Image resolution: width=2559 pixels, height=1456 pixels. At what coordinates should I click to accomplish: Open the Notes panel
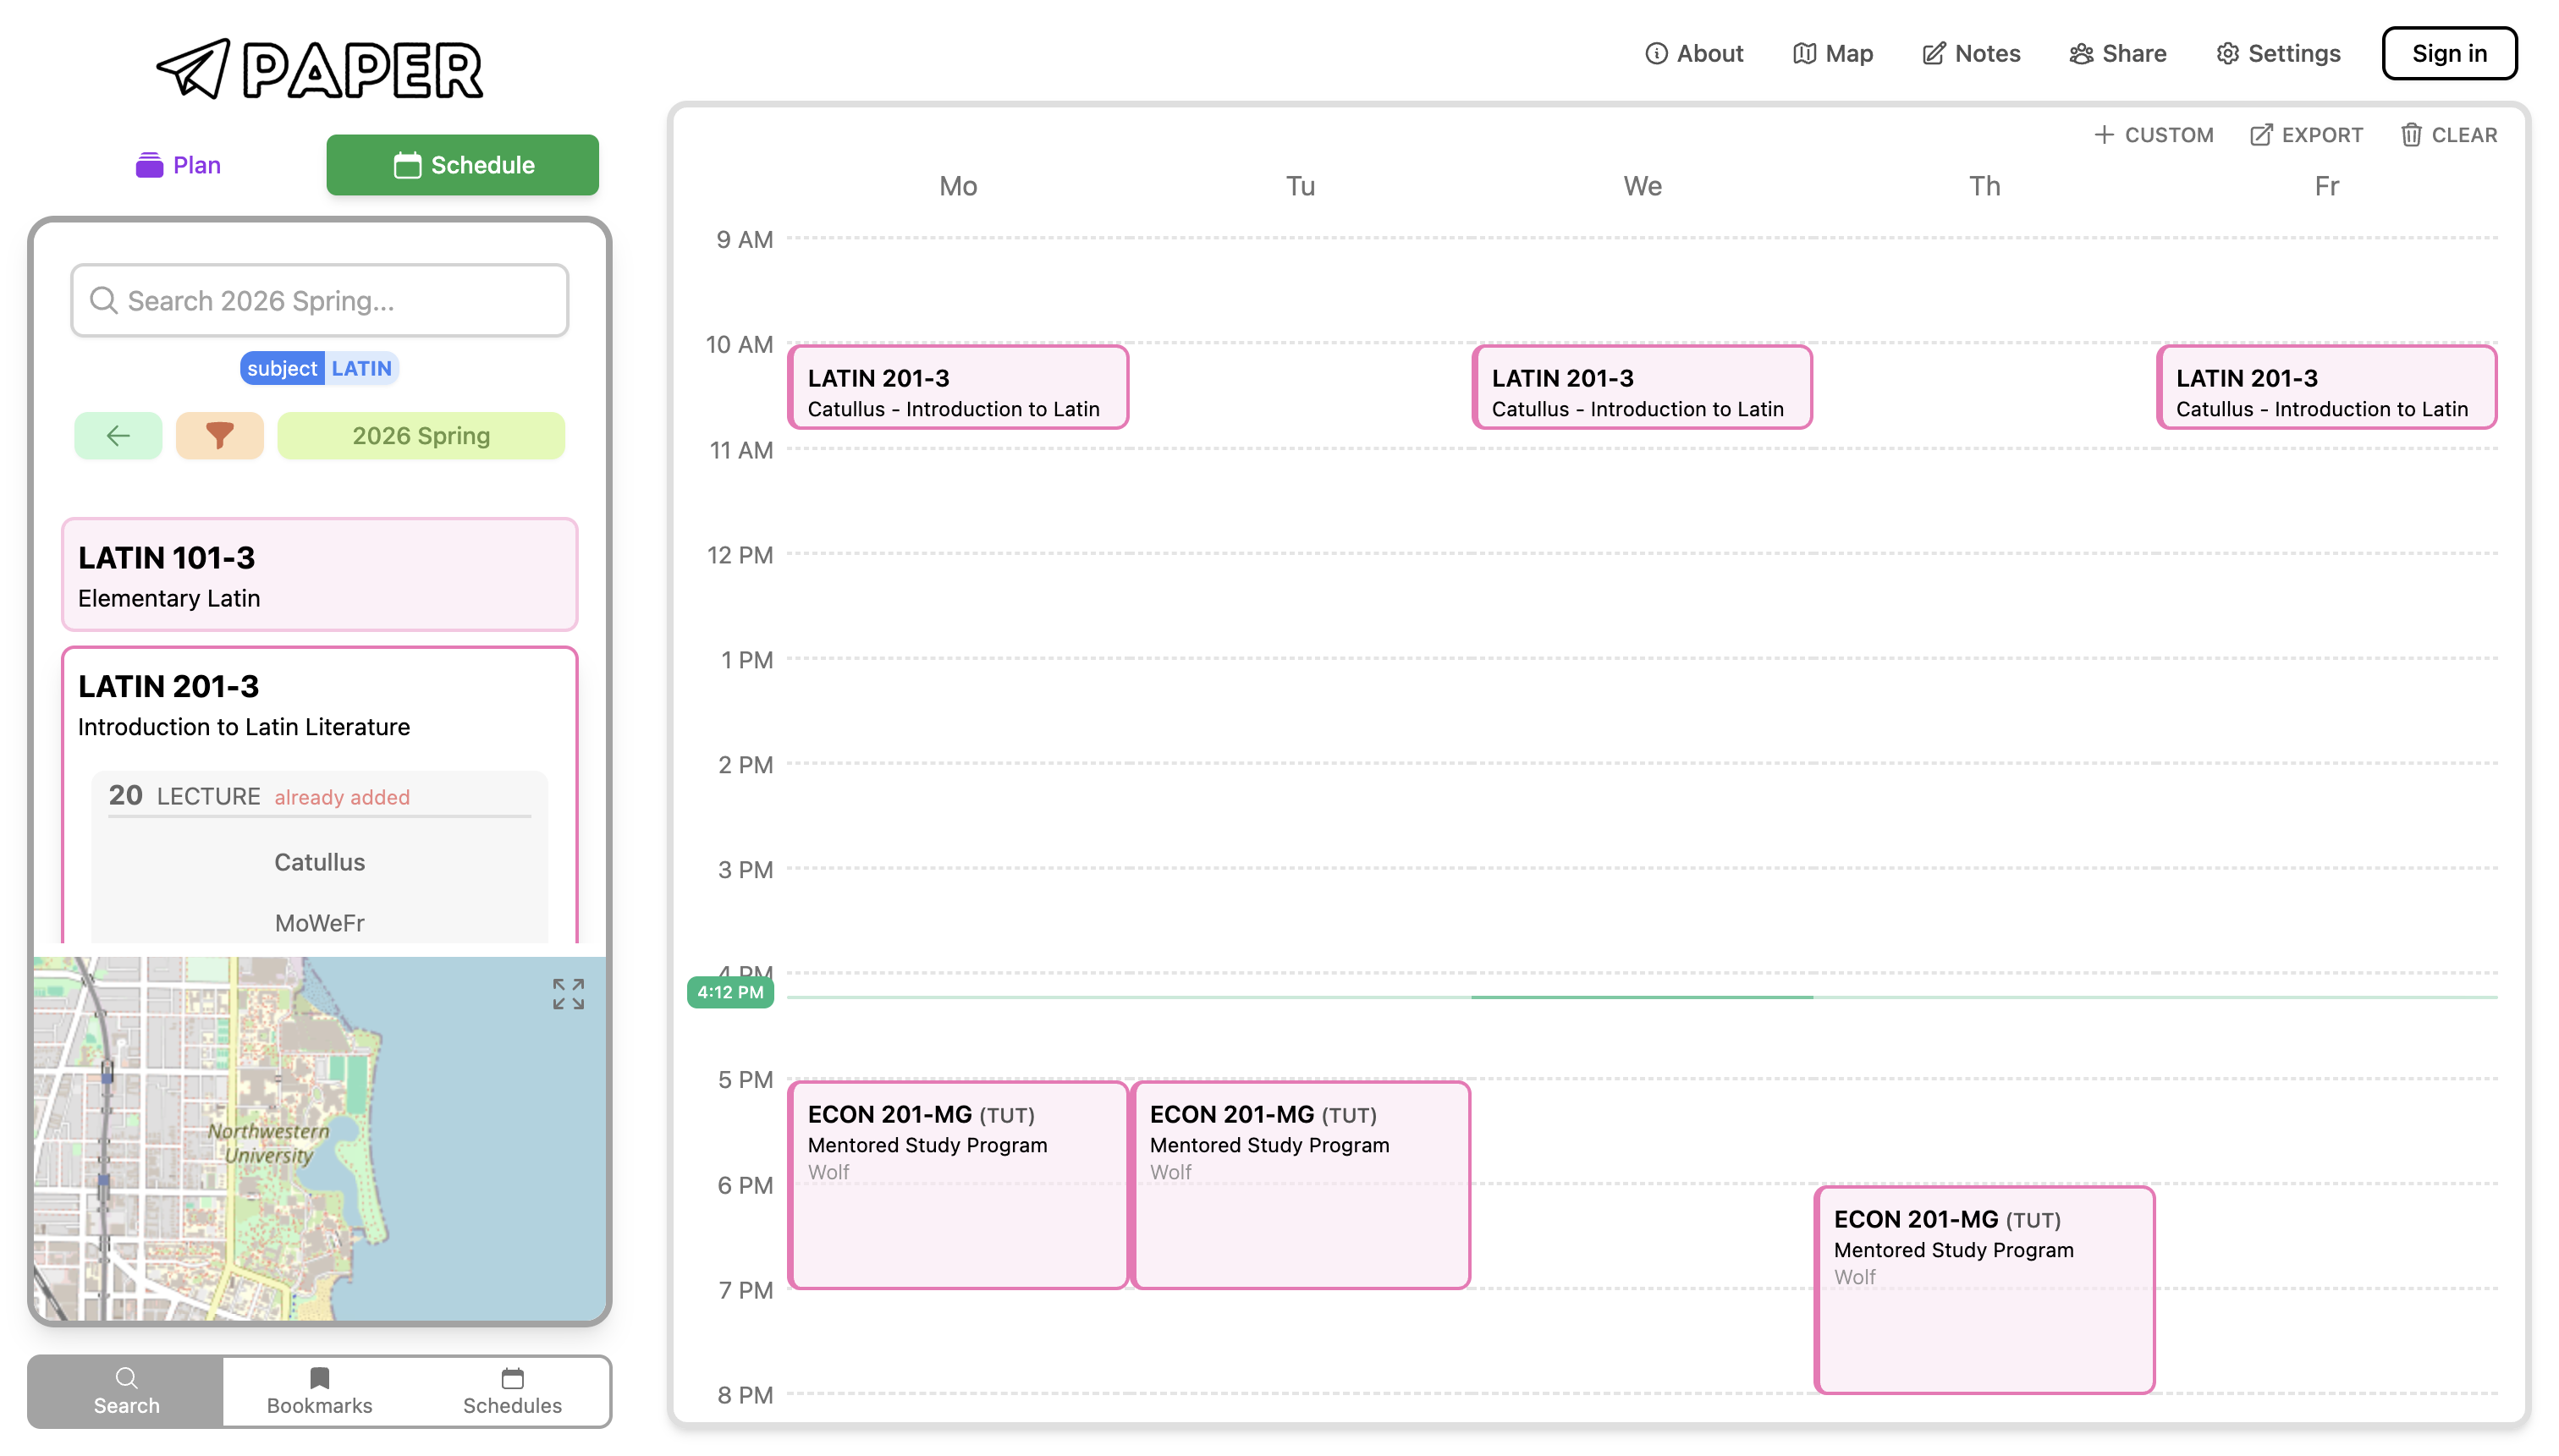coord(1968,53)
